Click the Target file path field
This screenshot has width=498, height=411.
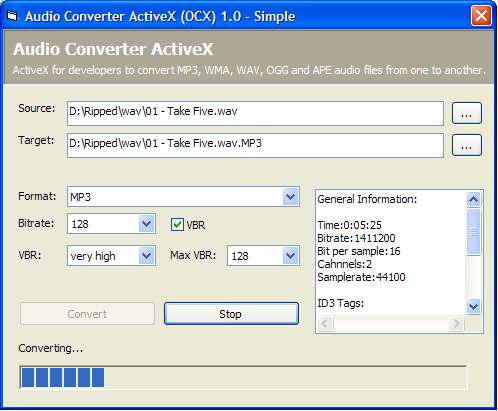pyautogui.click(x=255, y=145)
